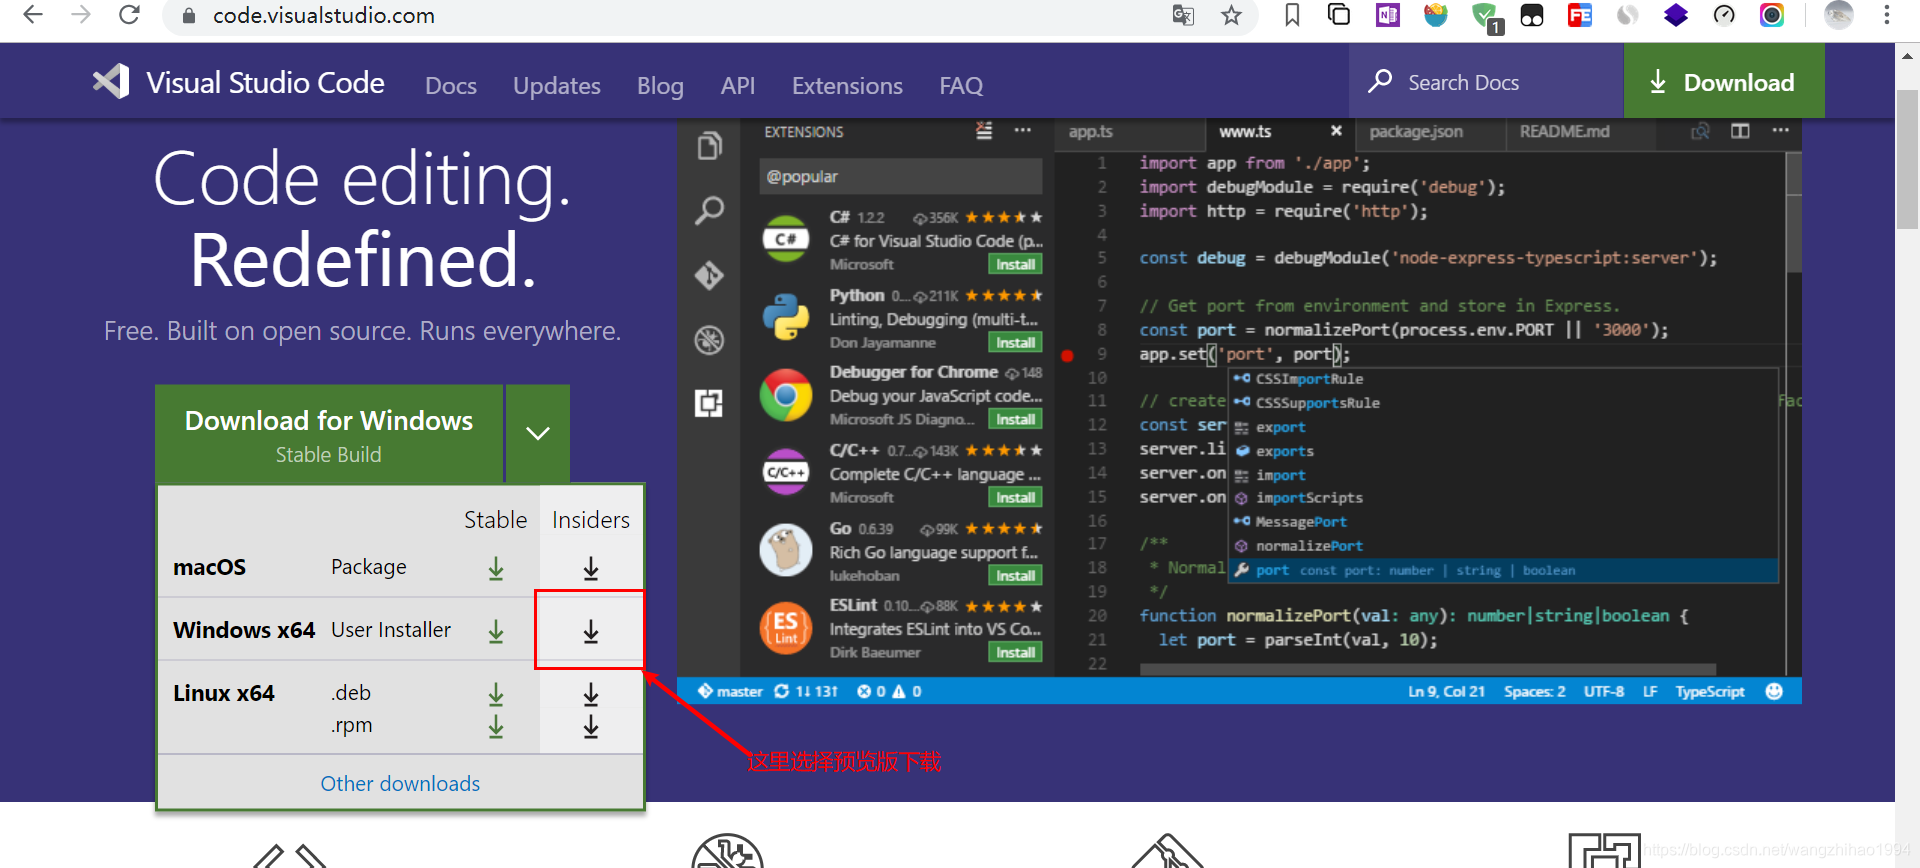Click Install for C# extension
Screen dimensions: 1920x868
pyautogui.click(x=1015, y=265)
